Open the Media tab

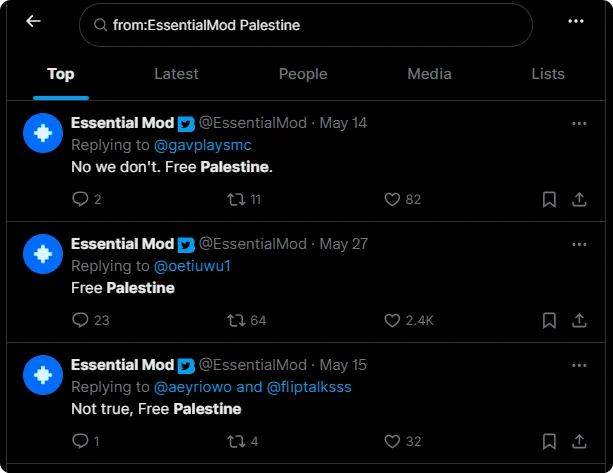click(x=429, y=74)
